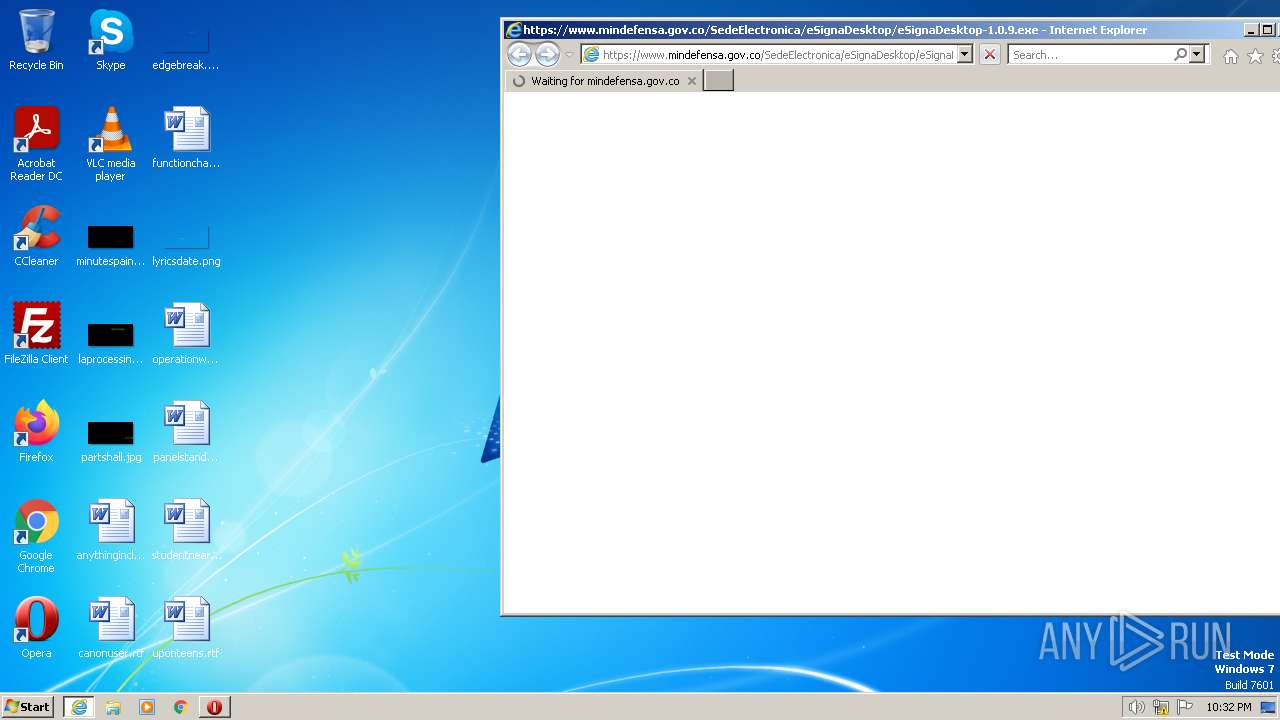This screenshot has width=1280, height=720.
Task: Open Acrobat Reader DC shortcut
Action: (36, 144)
